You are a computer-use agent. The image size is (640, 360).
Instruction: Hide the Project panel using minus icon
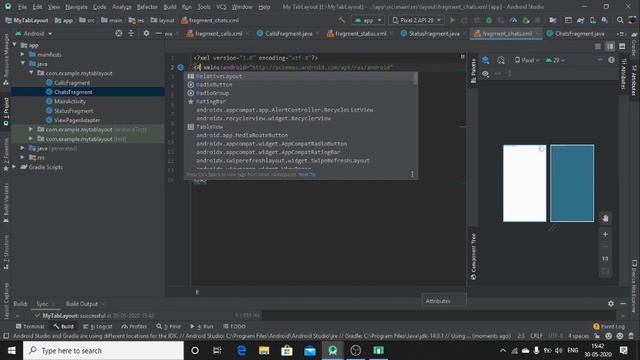[158, 33]
